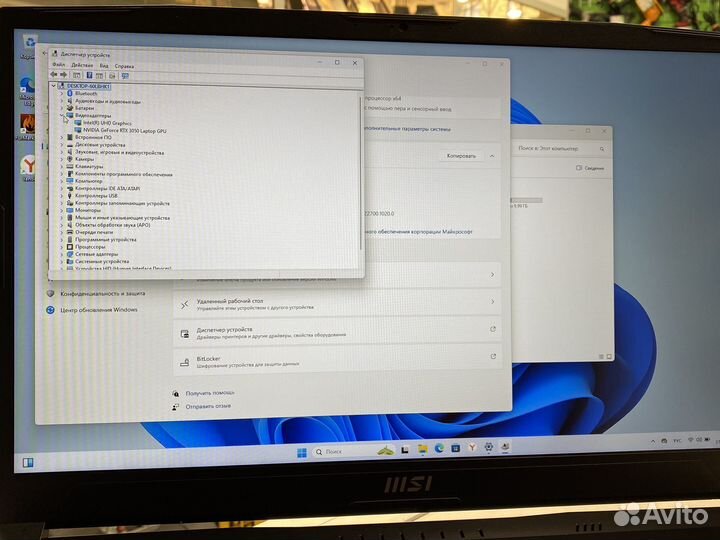This screenshot has height=540, width=720.
Task: Collapse the Видеоадаптеры category
Action: pos(61,116)
